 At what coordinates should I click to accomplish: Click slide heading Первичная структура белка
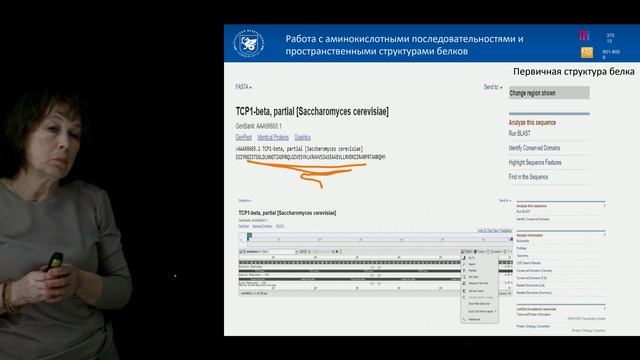[573, 71]
